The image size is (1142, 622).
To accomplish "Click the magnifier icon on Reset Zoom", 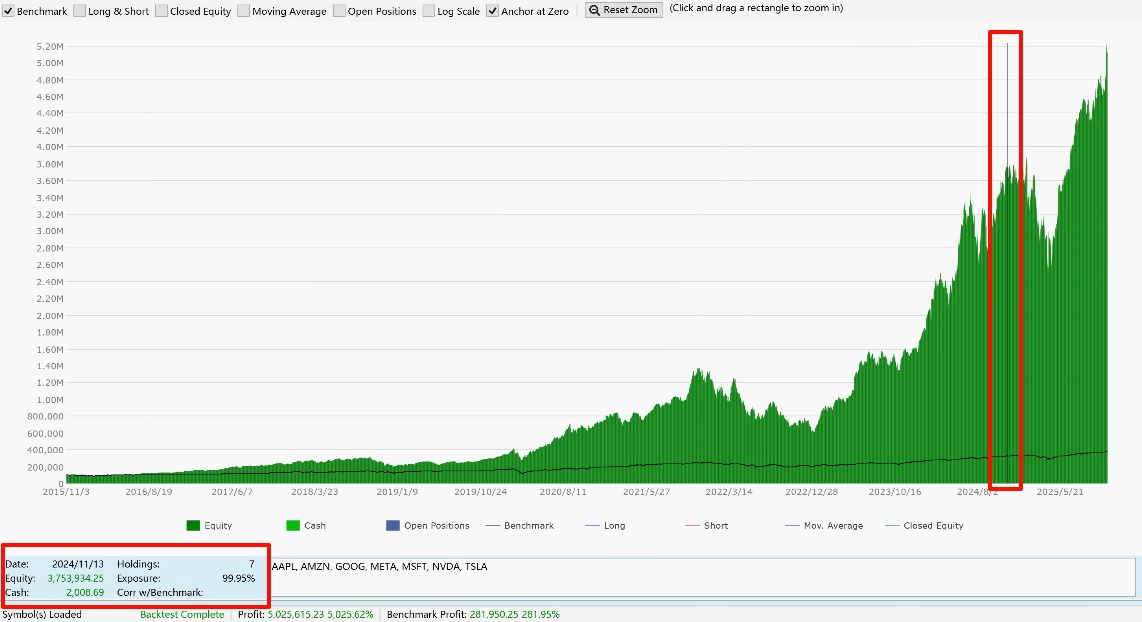I will [594, 10].
